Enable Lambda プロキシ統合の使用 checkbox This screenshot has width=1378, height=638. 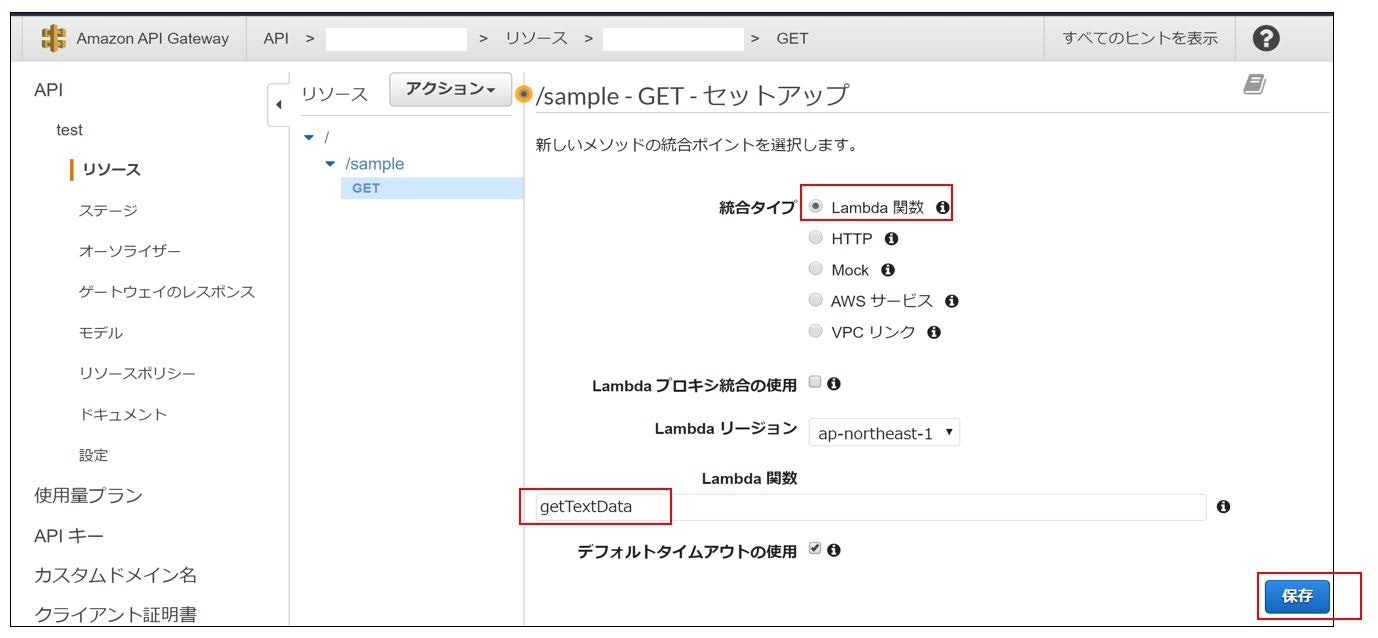(815, 382)
